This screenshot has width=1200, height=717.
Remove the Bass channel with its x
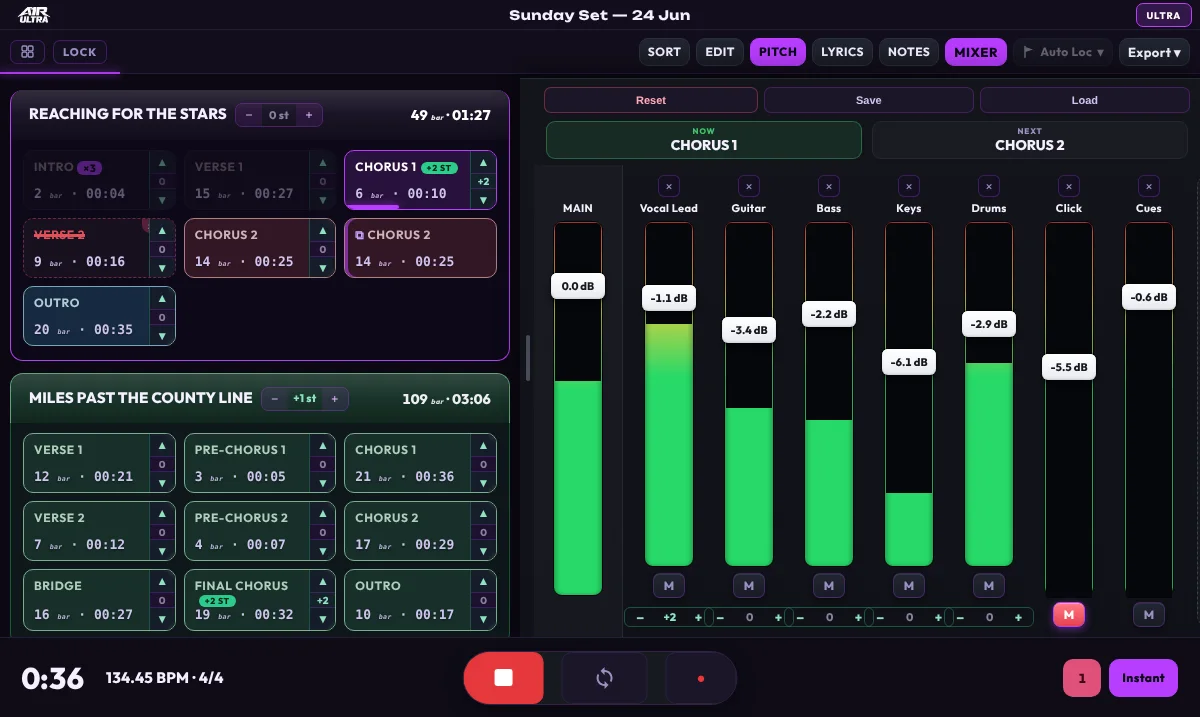coord(829,185)
